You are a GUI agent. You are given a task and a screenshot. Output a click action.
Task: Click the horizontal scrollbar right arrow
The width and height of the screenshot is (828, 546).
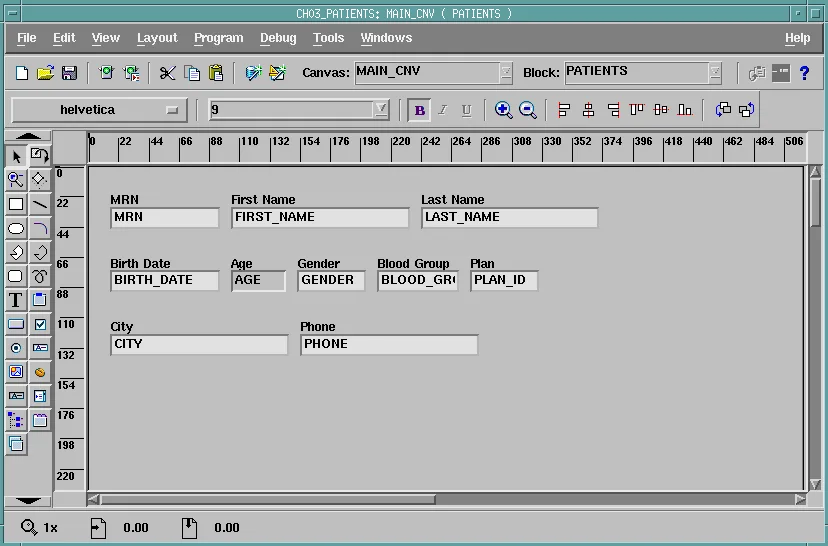(801, 499)
